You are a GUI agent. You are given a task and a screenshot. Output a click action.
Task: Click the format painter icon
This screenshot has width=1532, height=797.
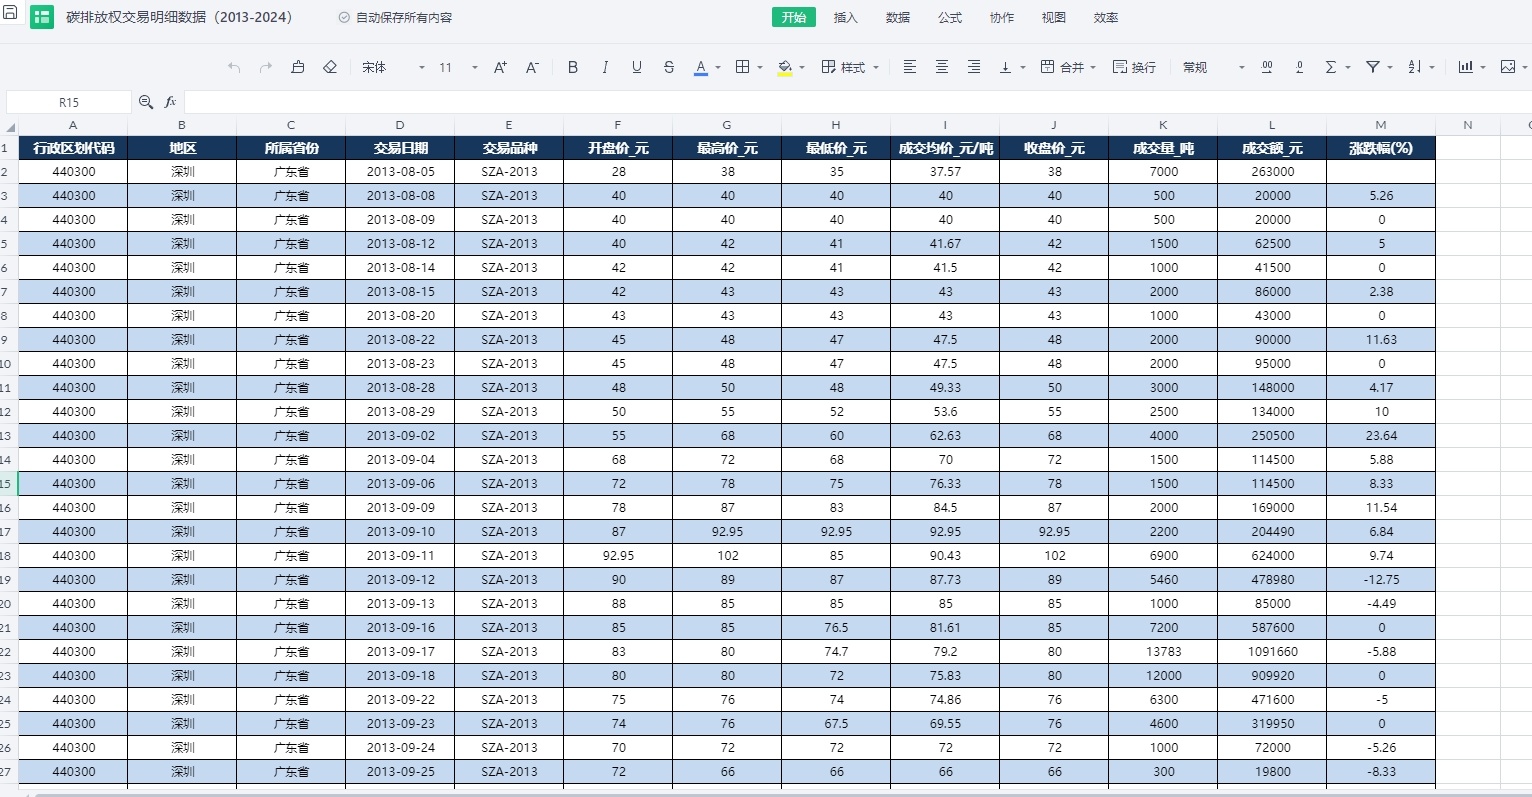point(298,67)
